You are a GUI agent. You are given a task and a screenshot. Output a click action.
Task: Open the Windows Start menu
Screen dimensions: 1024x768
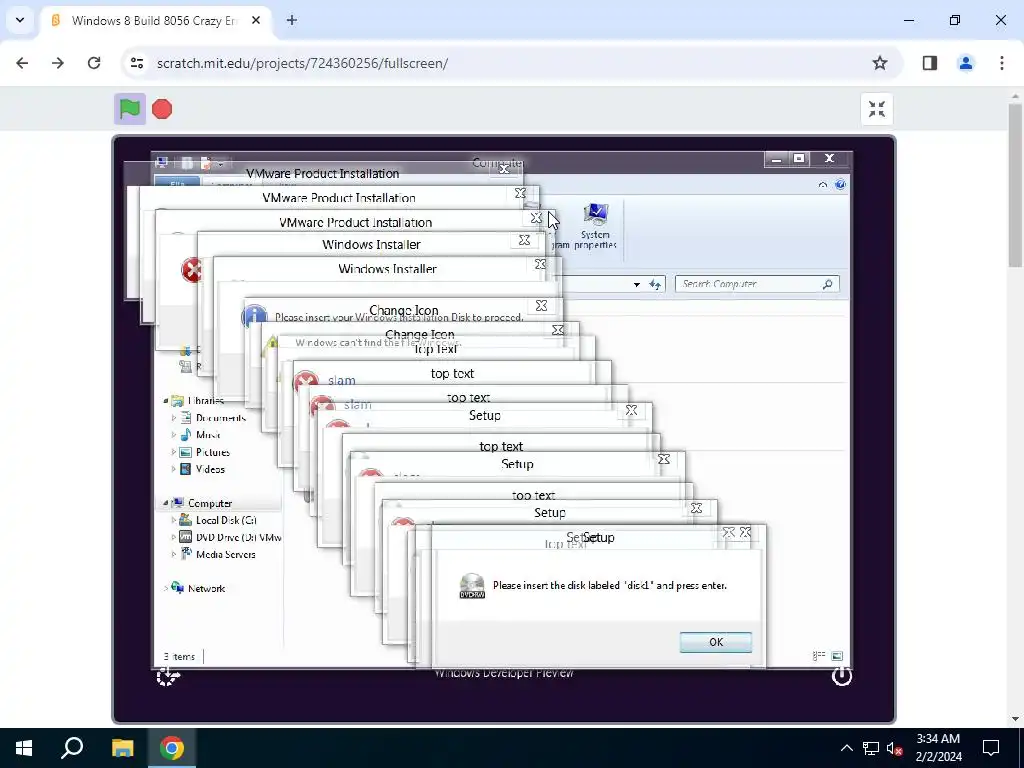click(x=24, y=748)
